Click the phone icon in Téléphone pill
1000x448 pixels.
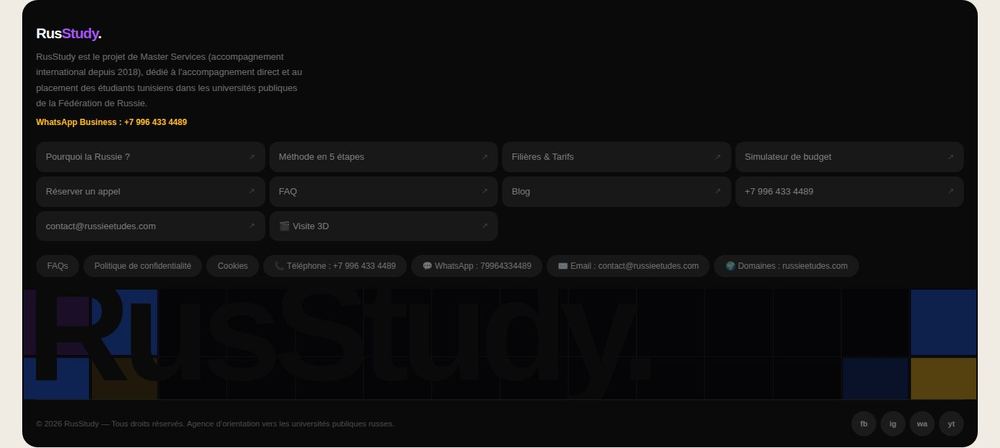pos(279,265)
